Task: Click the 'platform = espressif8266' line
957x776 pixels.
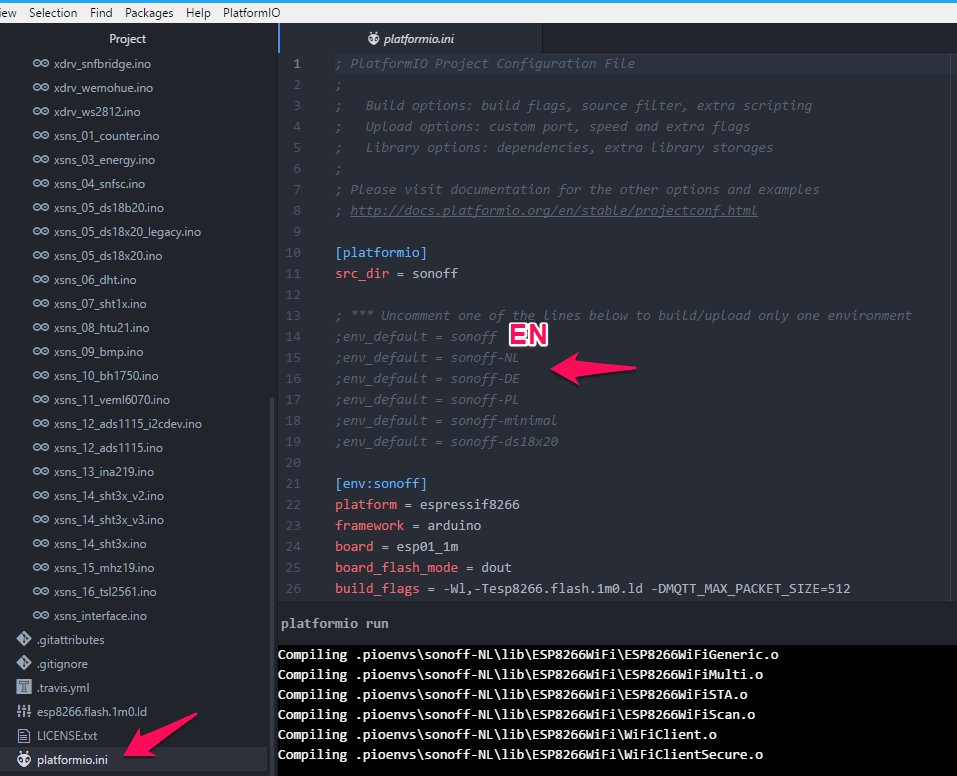Action: click(427, 504)
